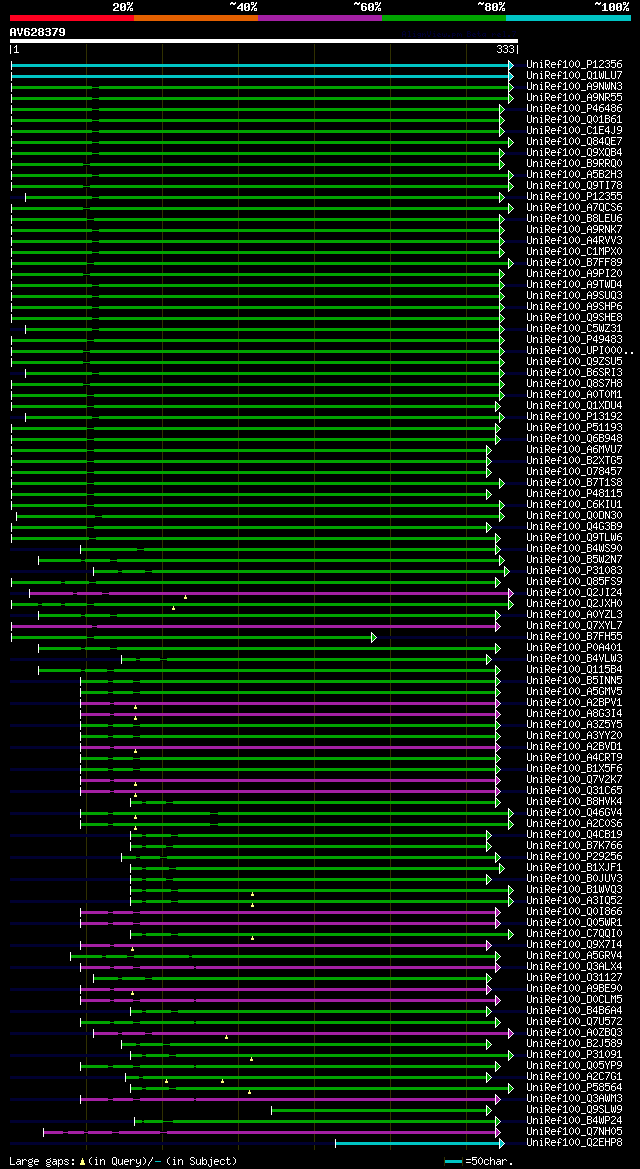Open the UniRef100_P46486 hit
The height and width of the screenshot is (1169, 640).
point(574,109)
